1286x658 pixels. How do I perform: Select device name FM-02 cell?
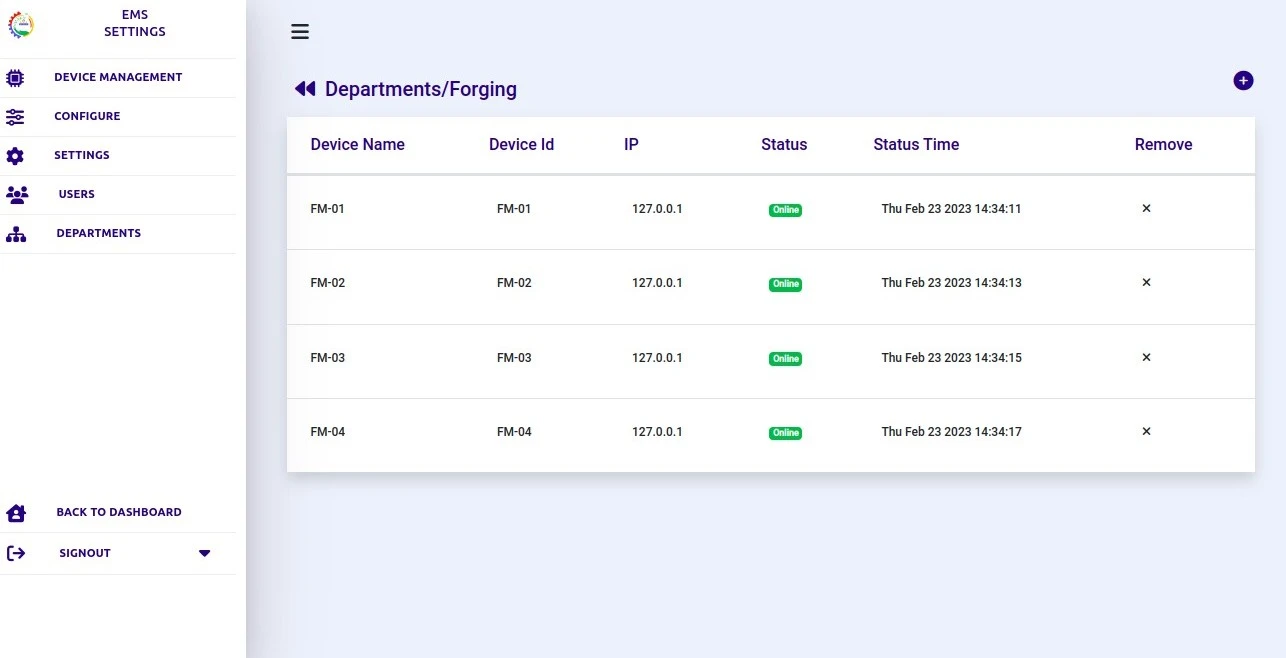328,283
